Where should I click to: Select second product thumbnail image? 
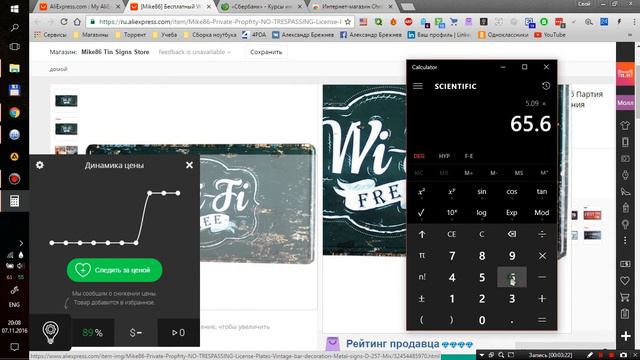pyautogui.click(x=66, y=129)
